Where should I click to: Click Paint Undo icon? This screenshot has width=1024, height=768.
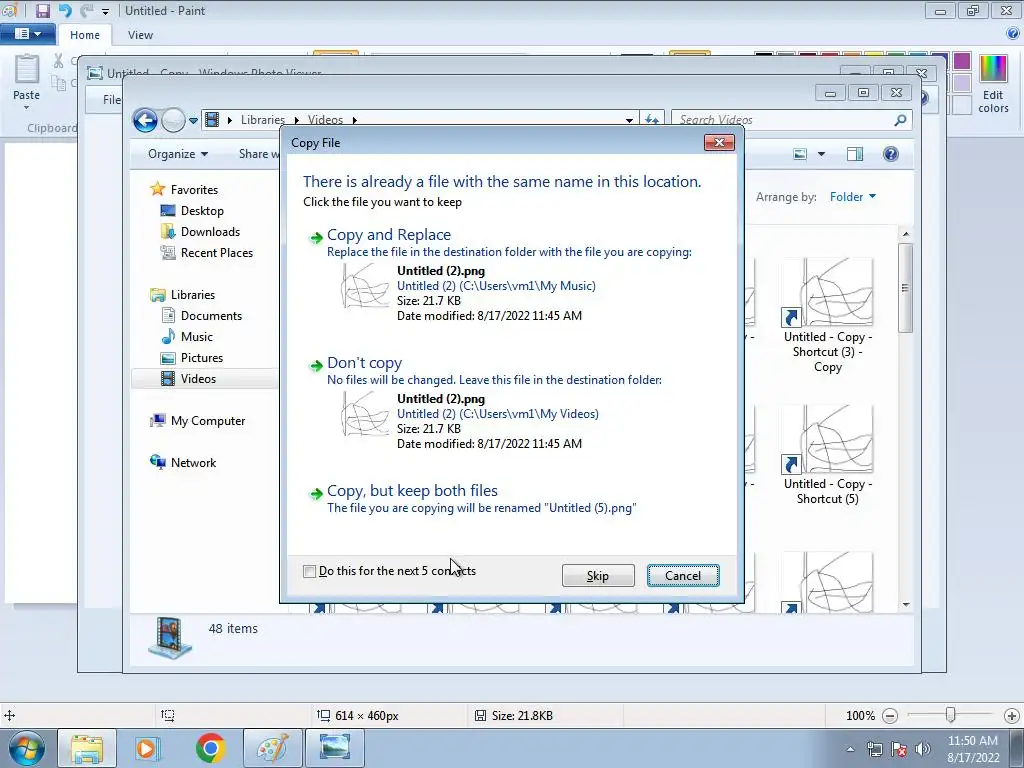pyautogui.click(x=65, y=10)
